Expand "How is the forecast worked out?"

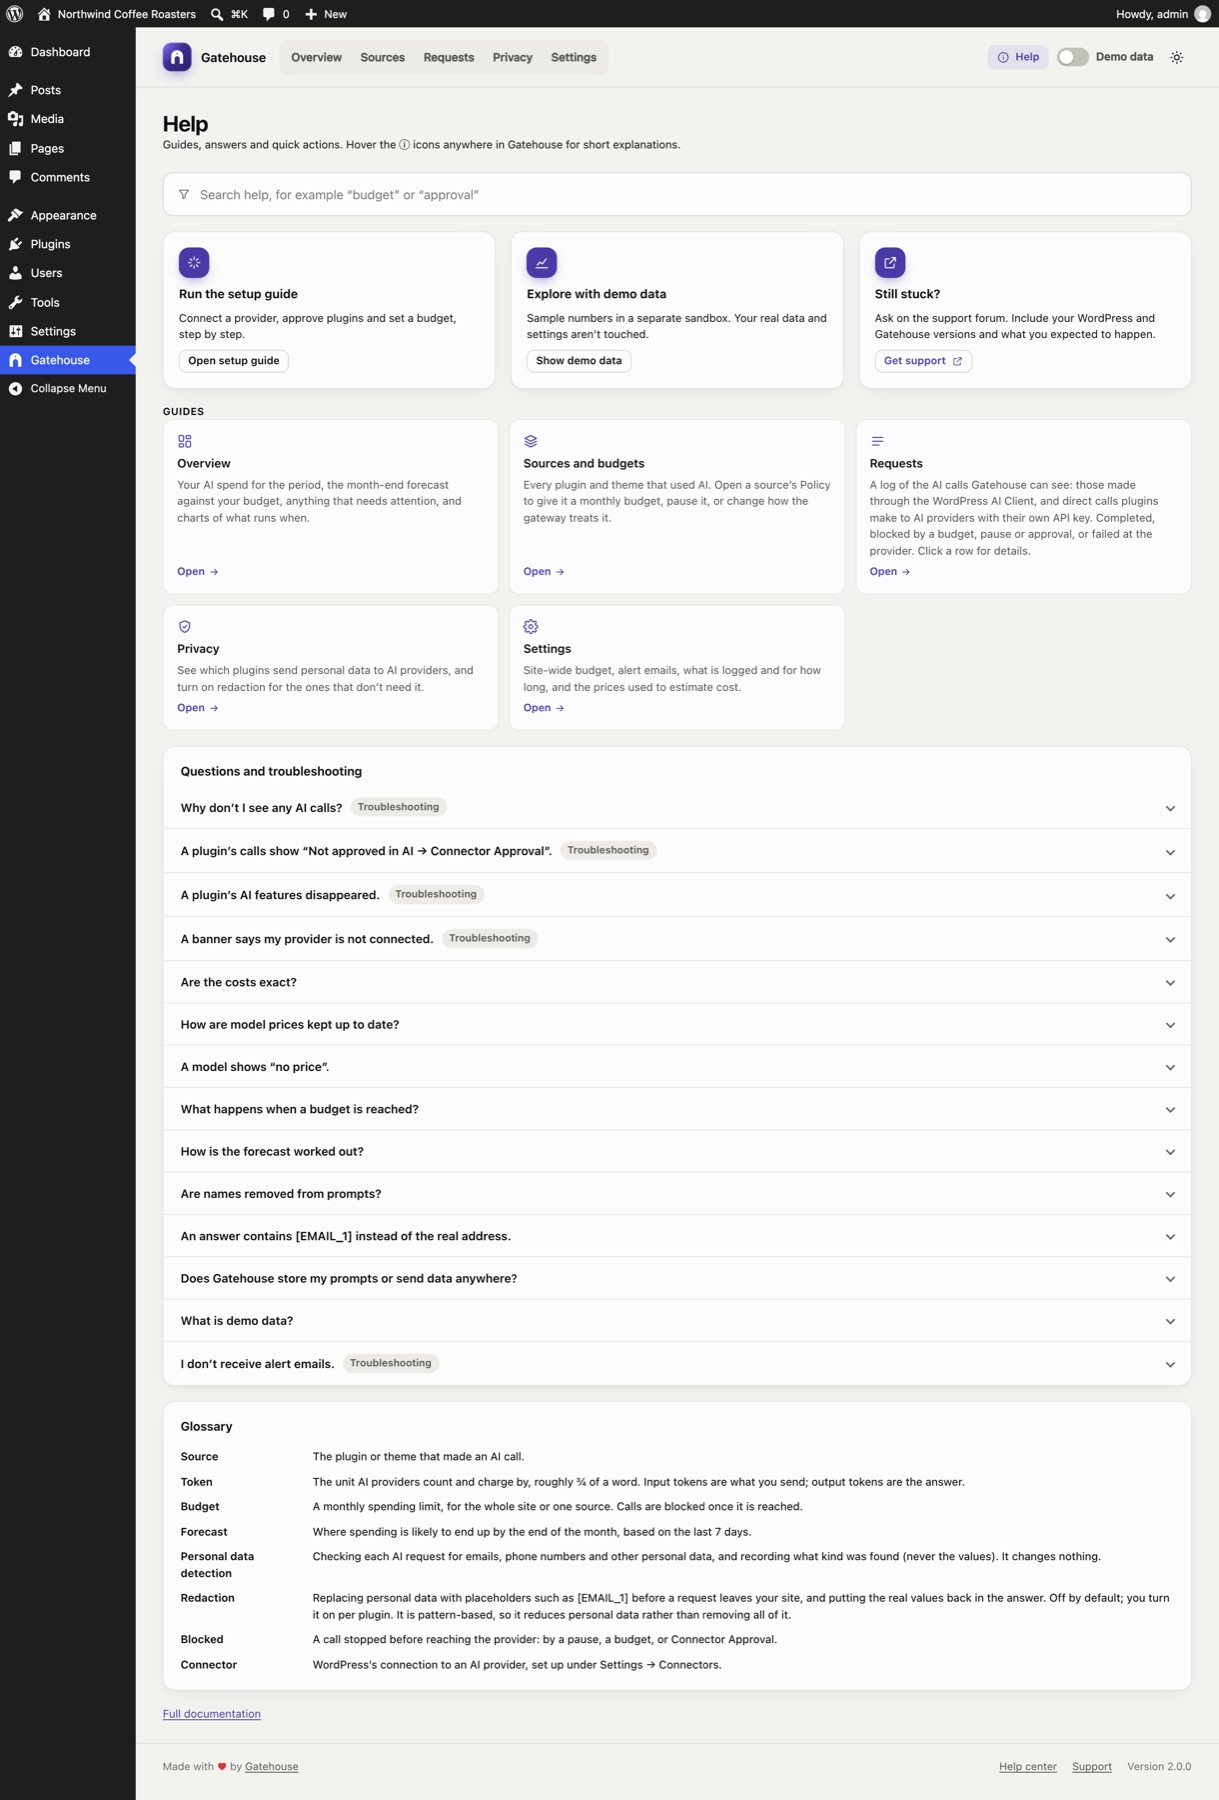(x=677, y=1152)
